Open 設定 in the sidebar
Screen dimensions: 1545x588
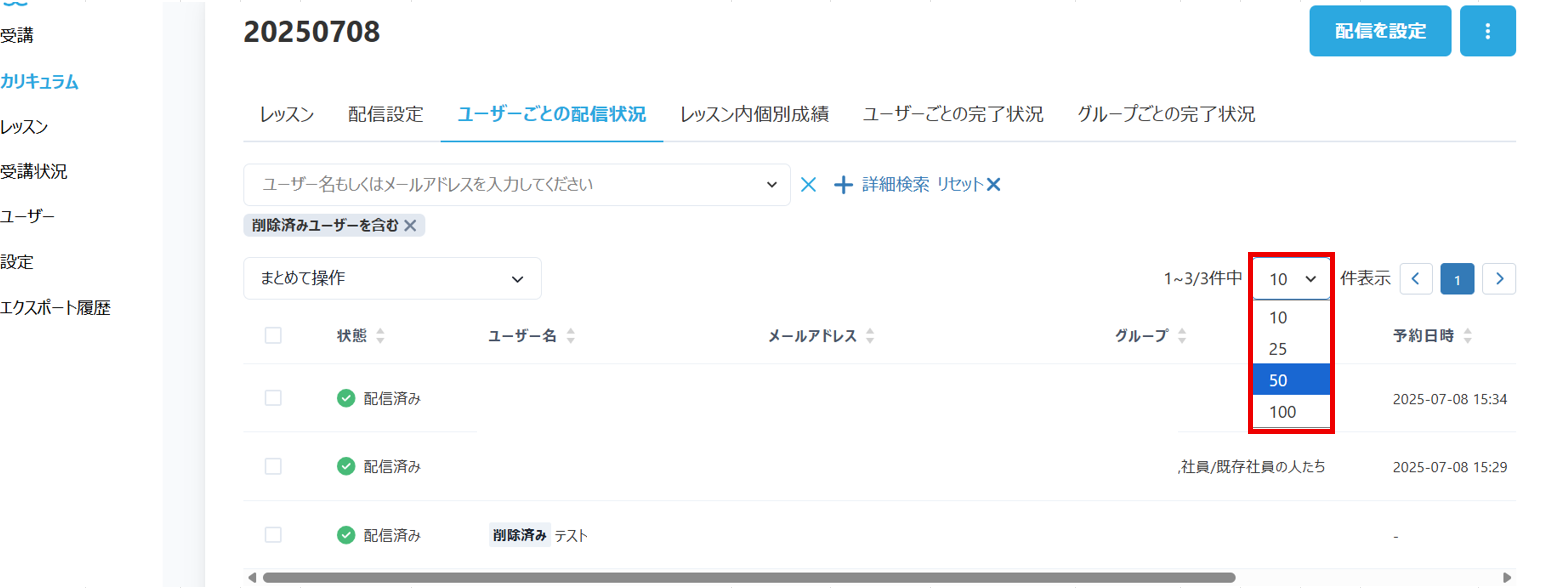pyautogui.click(x=17, y=262)
